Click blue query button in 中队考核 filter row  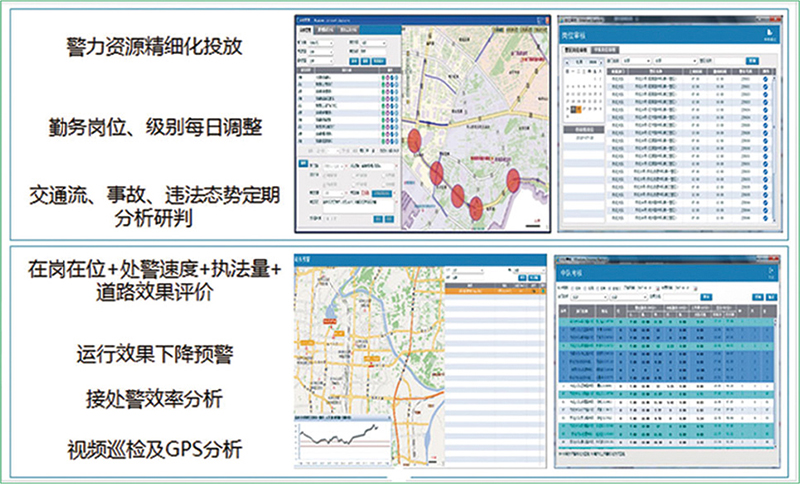pos(707,297)
